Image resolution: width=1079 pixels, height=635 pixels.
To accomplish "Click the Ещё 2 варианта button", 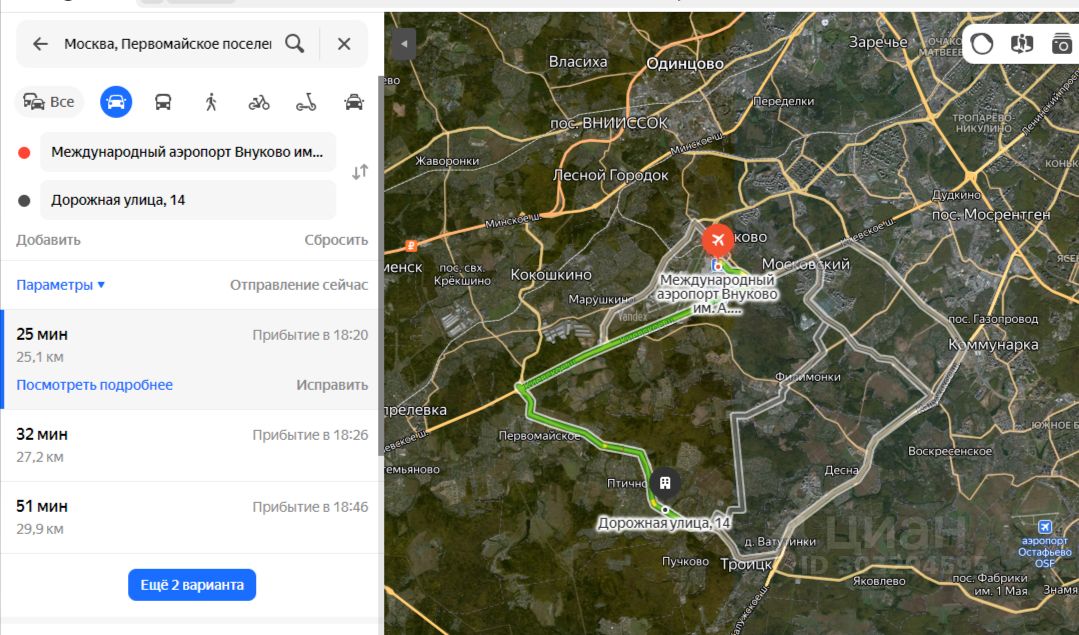I will coord(192,585).
